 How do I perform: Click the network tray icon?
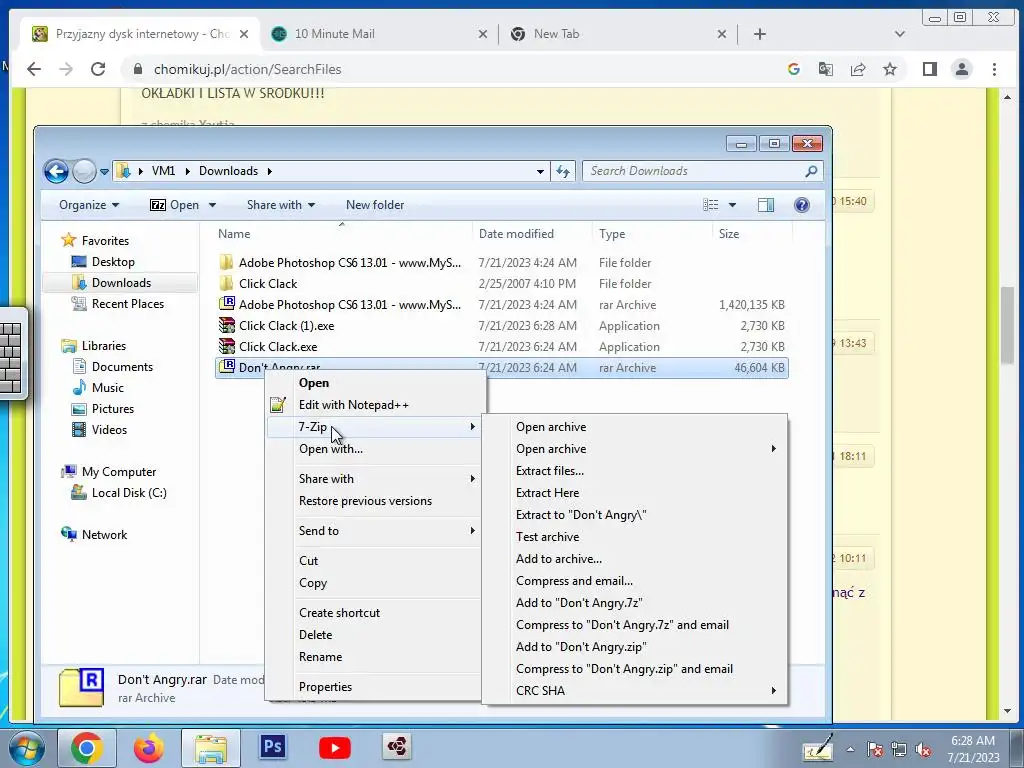[x=899, y=750]
